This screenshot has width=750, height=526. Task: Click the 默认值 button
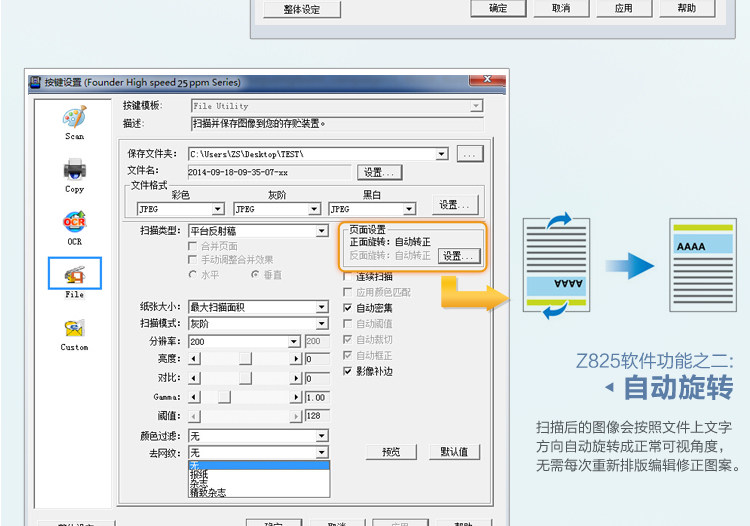454,452
